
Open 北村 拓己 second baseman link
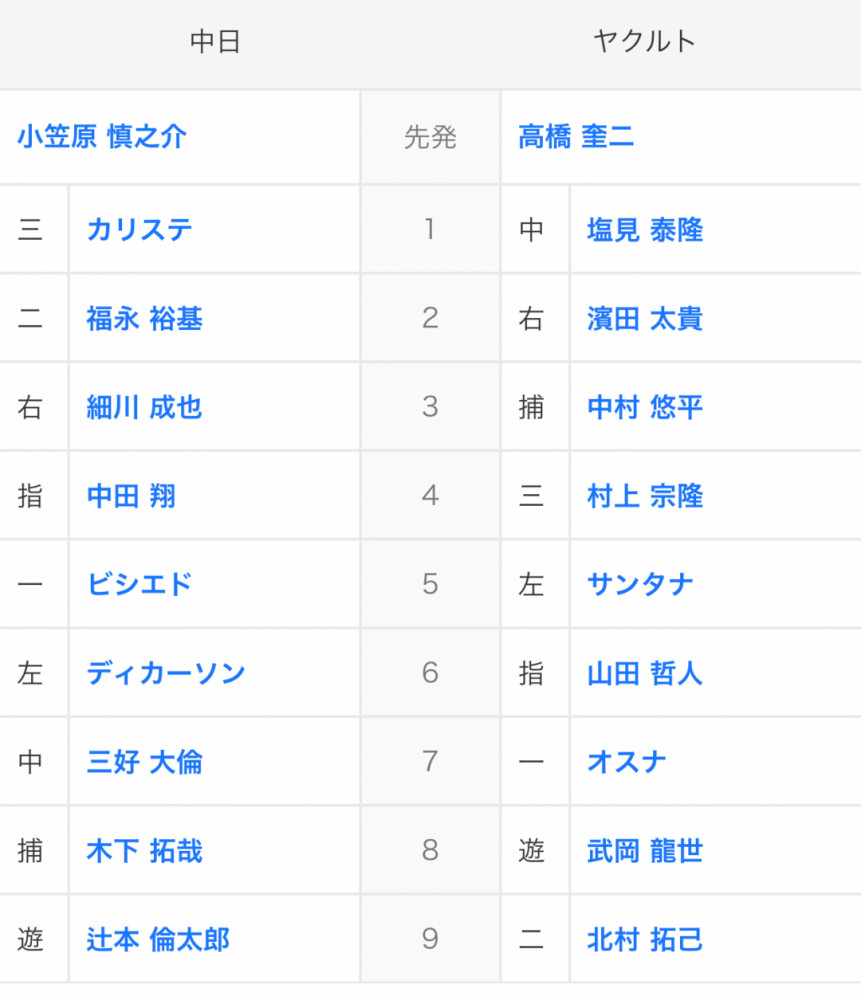(645, 939)
